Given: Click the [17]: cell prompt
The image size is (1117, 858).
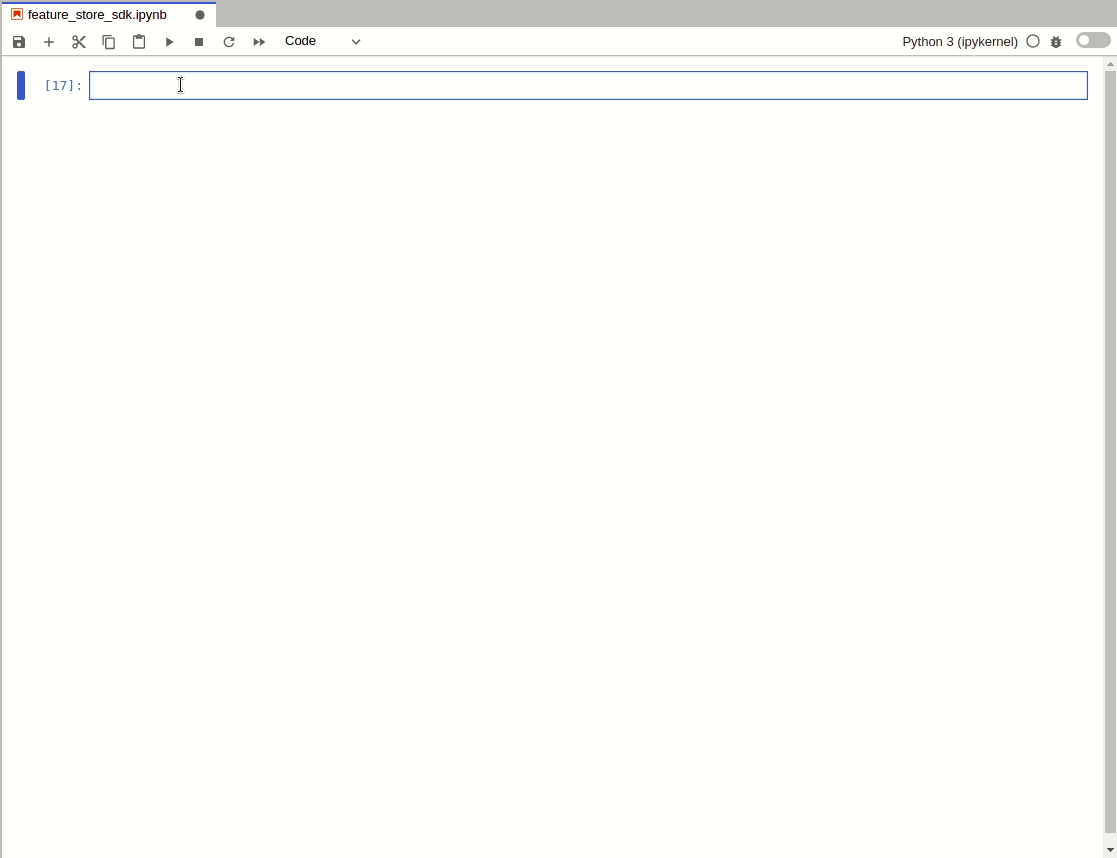Looking at the screenshot, I should tap(63, 86).
